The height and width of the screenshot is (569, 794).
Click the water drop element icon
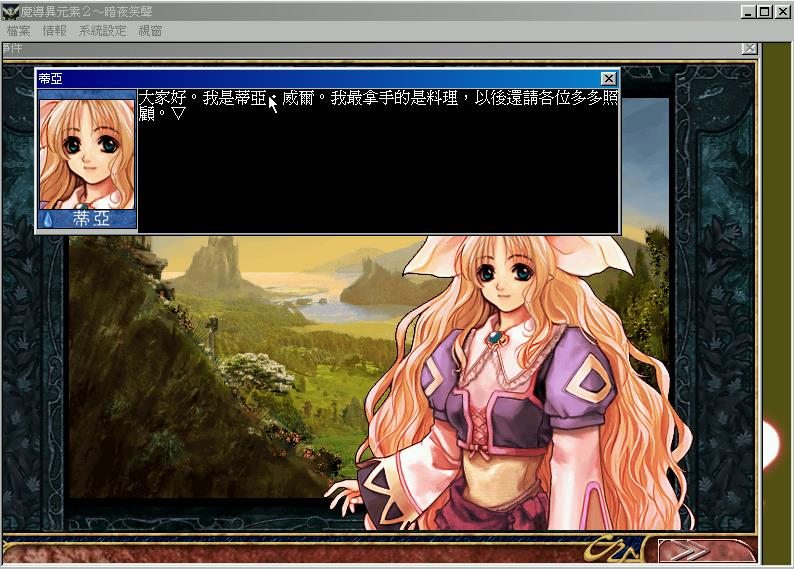(x=48, y=220)
